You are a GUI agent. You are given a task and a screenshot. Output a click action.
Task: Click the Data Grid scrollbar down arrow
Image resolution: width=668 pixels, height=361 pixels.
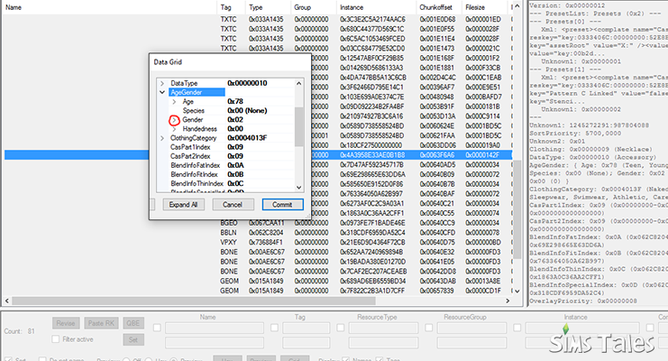pyautogui.click(x=299, y=187)
